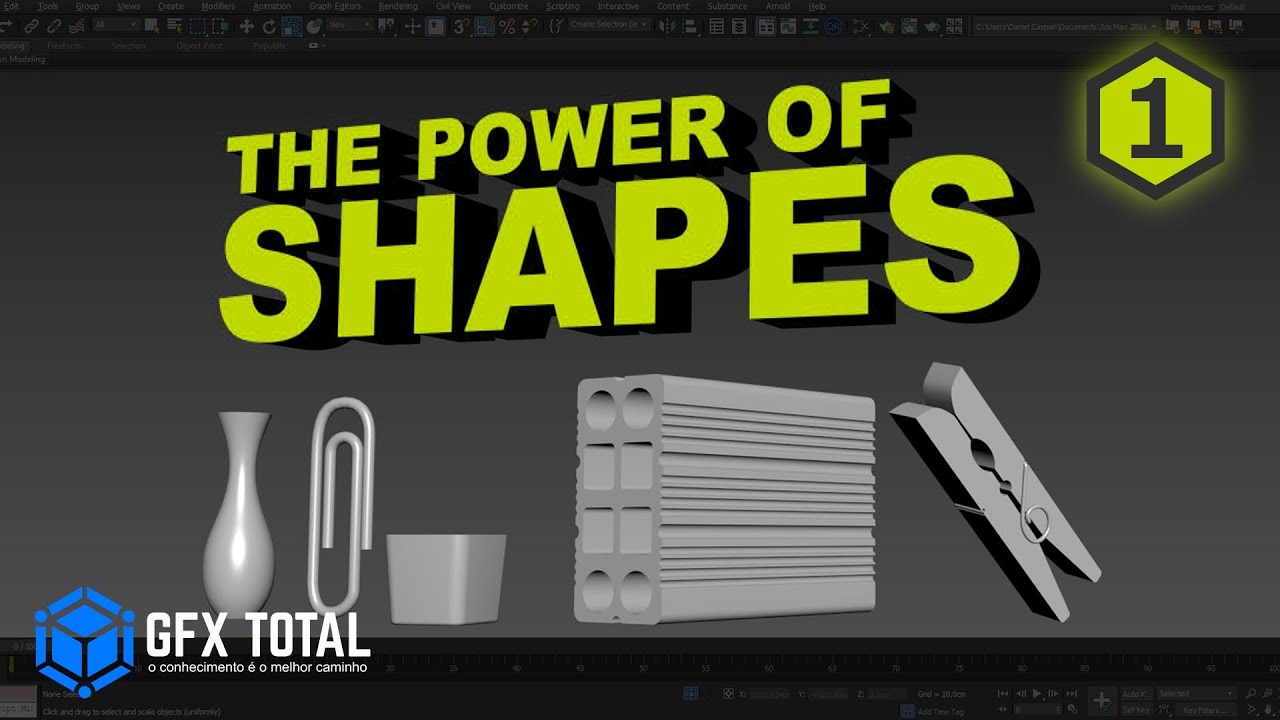Toggle the Keyboard Shortcut Override button
The image size is (1280, 720).
pos(436,26)
